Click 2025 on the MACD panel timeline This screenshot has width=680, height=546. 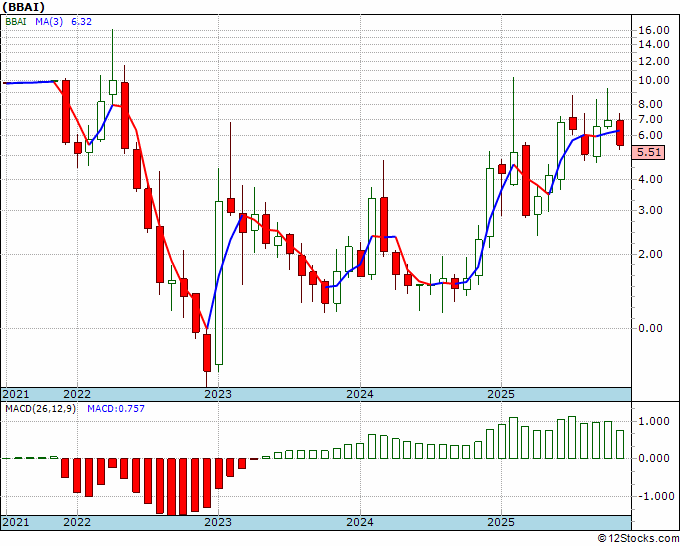(x=501, y=522)
